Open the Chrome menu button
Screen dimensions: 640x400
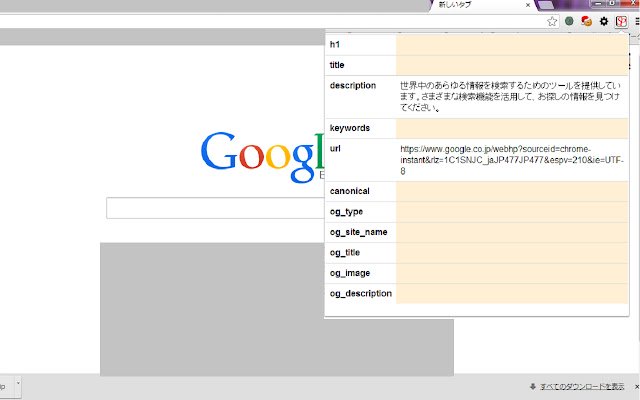[638, 22]
